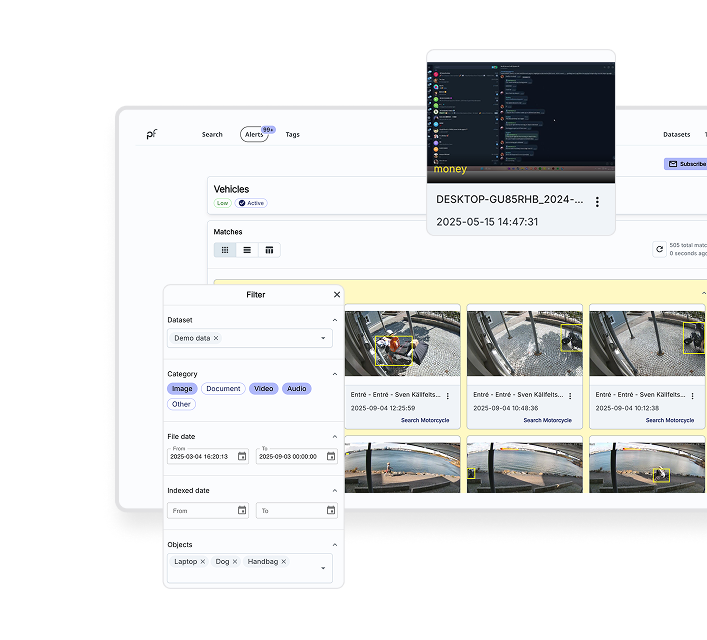Go to the Search tab
707x640 pixels.
(x=212, y=134)
